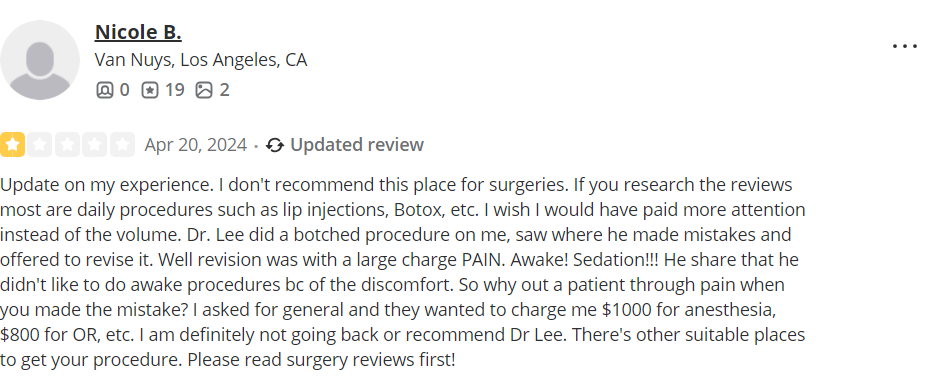Image resolution: width=946 pixels, height=385 pixels.
Task: Click the last line 'Please read surgery reviews first!'
Action: [321, 360]
